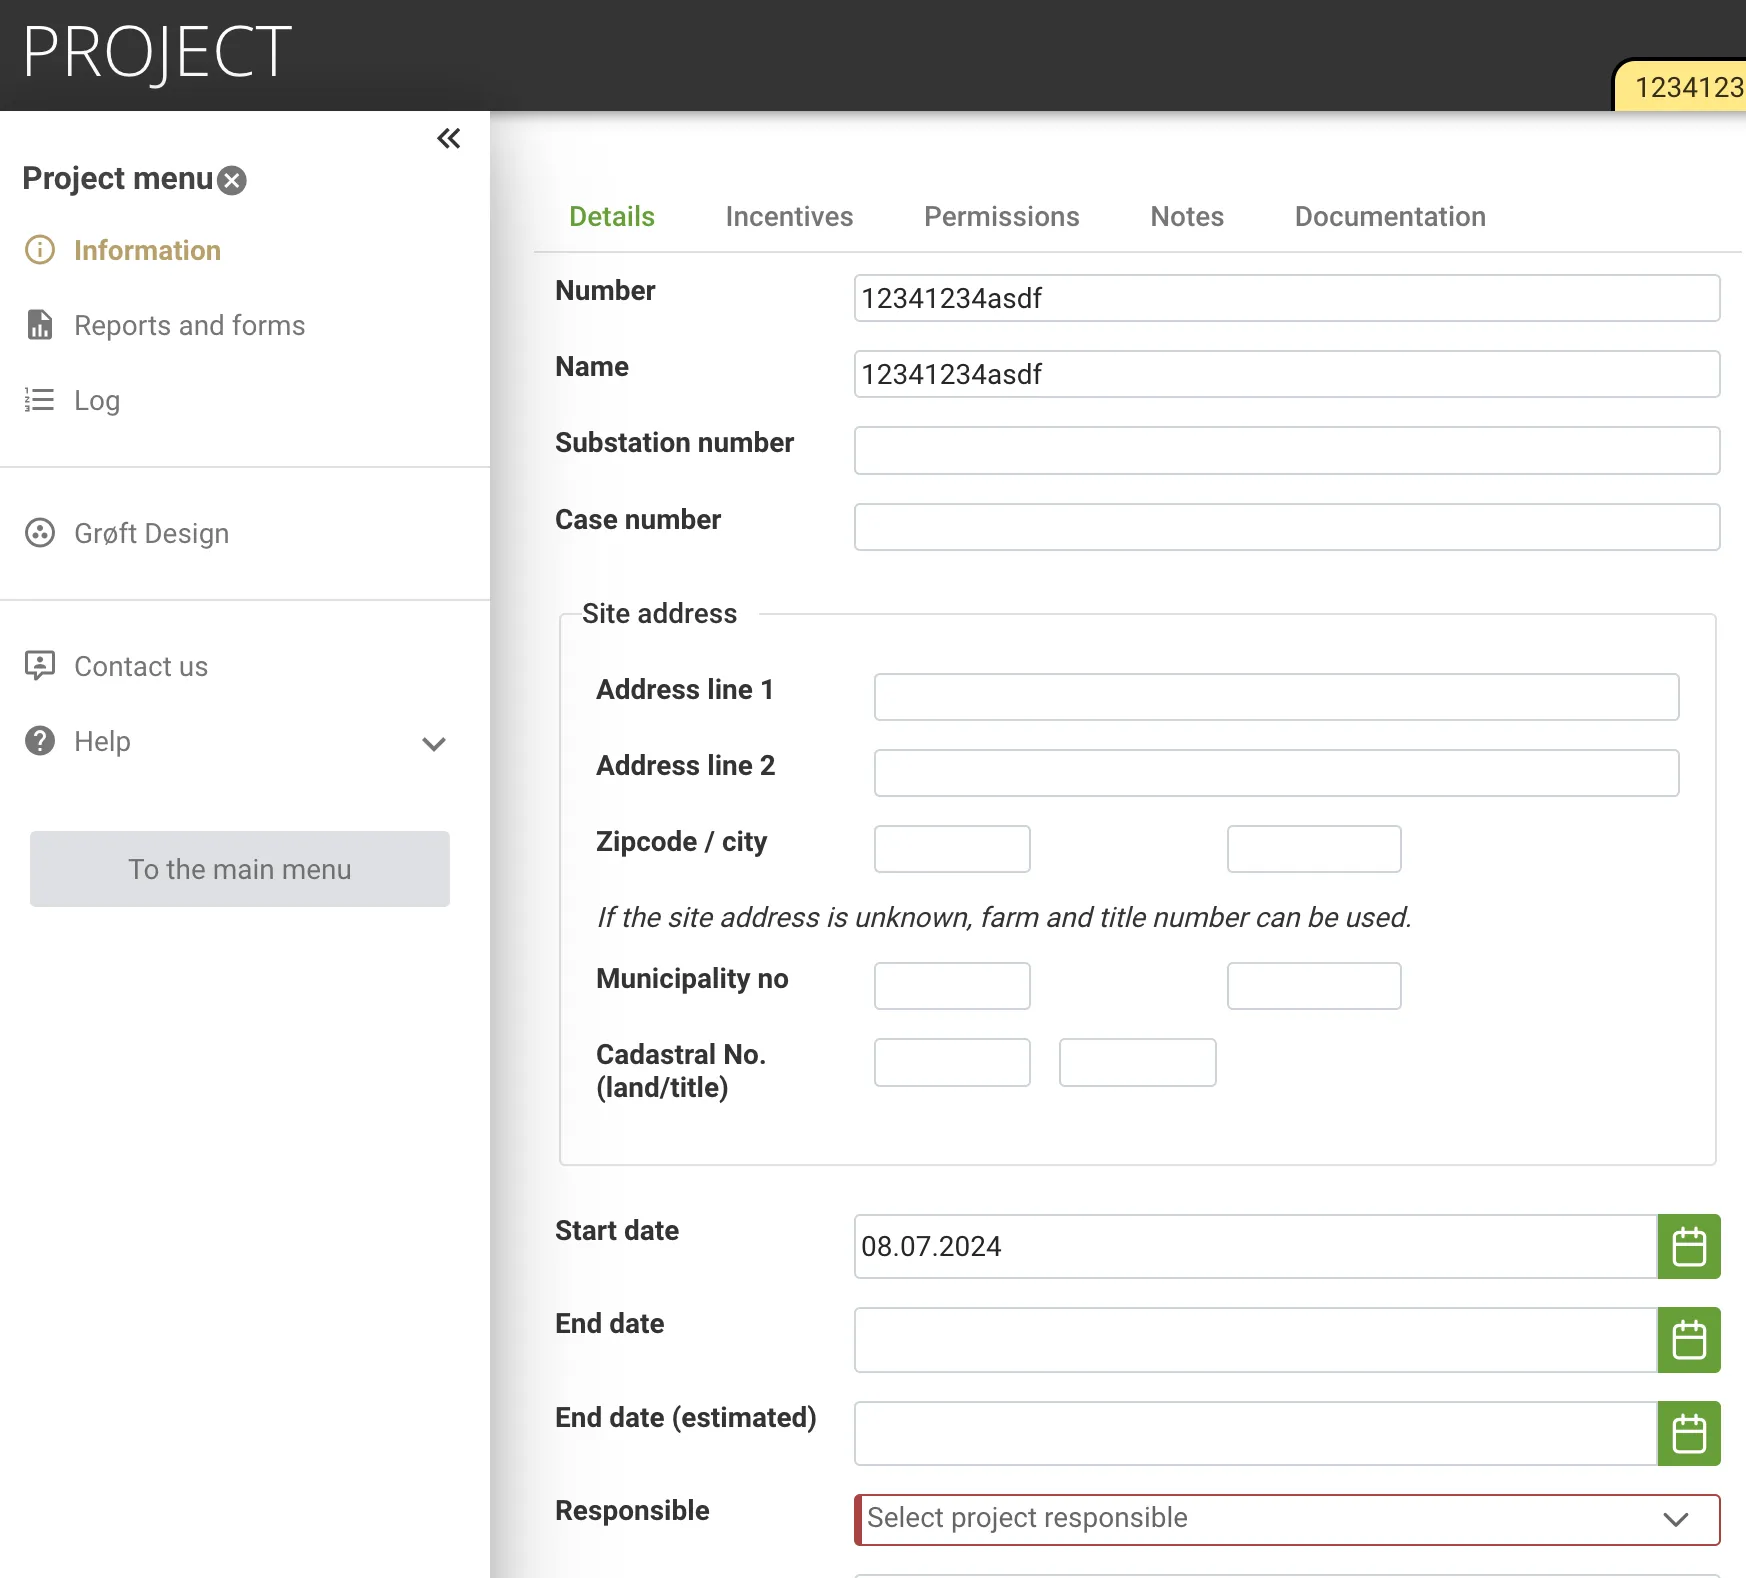Image resolution: width=1746 pixels, height=1578 pixels.
Task: Select the Reports and forms icon
Action: click(x=39, y=325)
